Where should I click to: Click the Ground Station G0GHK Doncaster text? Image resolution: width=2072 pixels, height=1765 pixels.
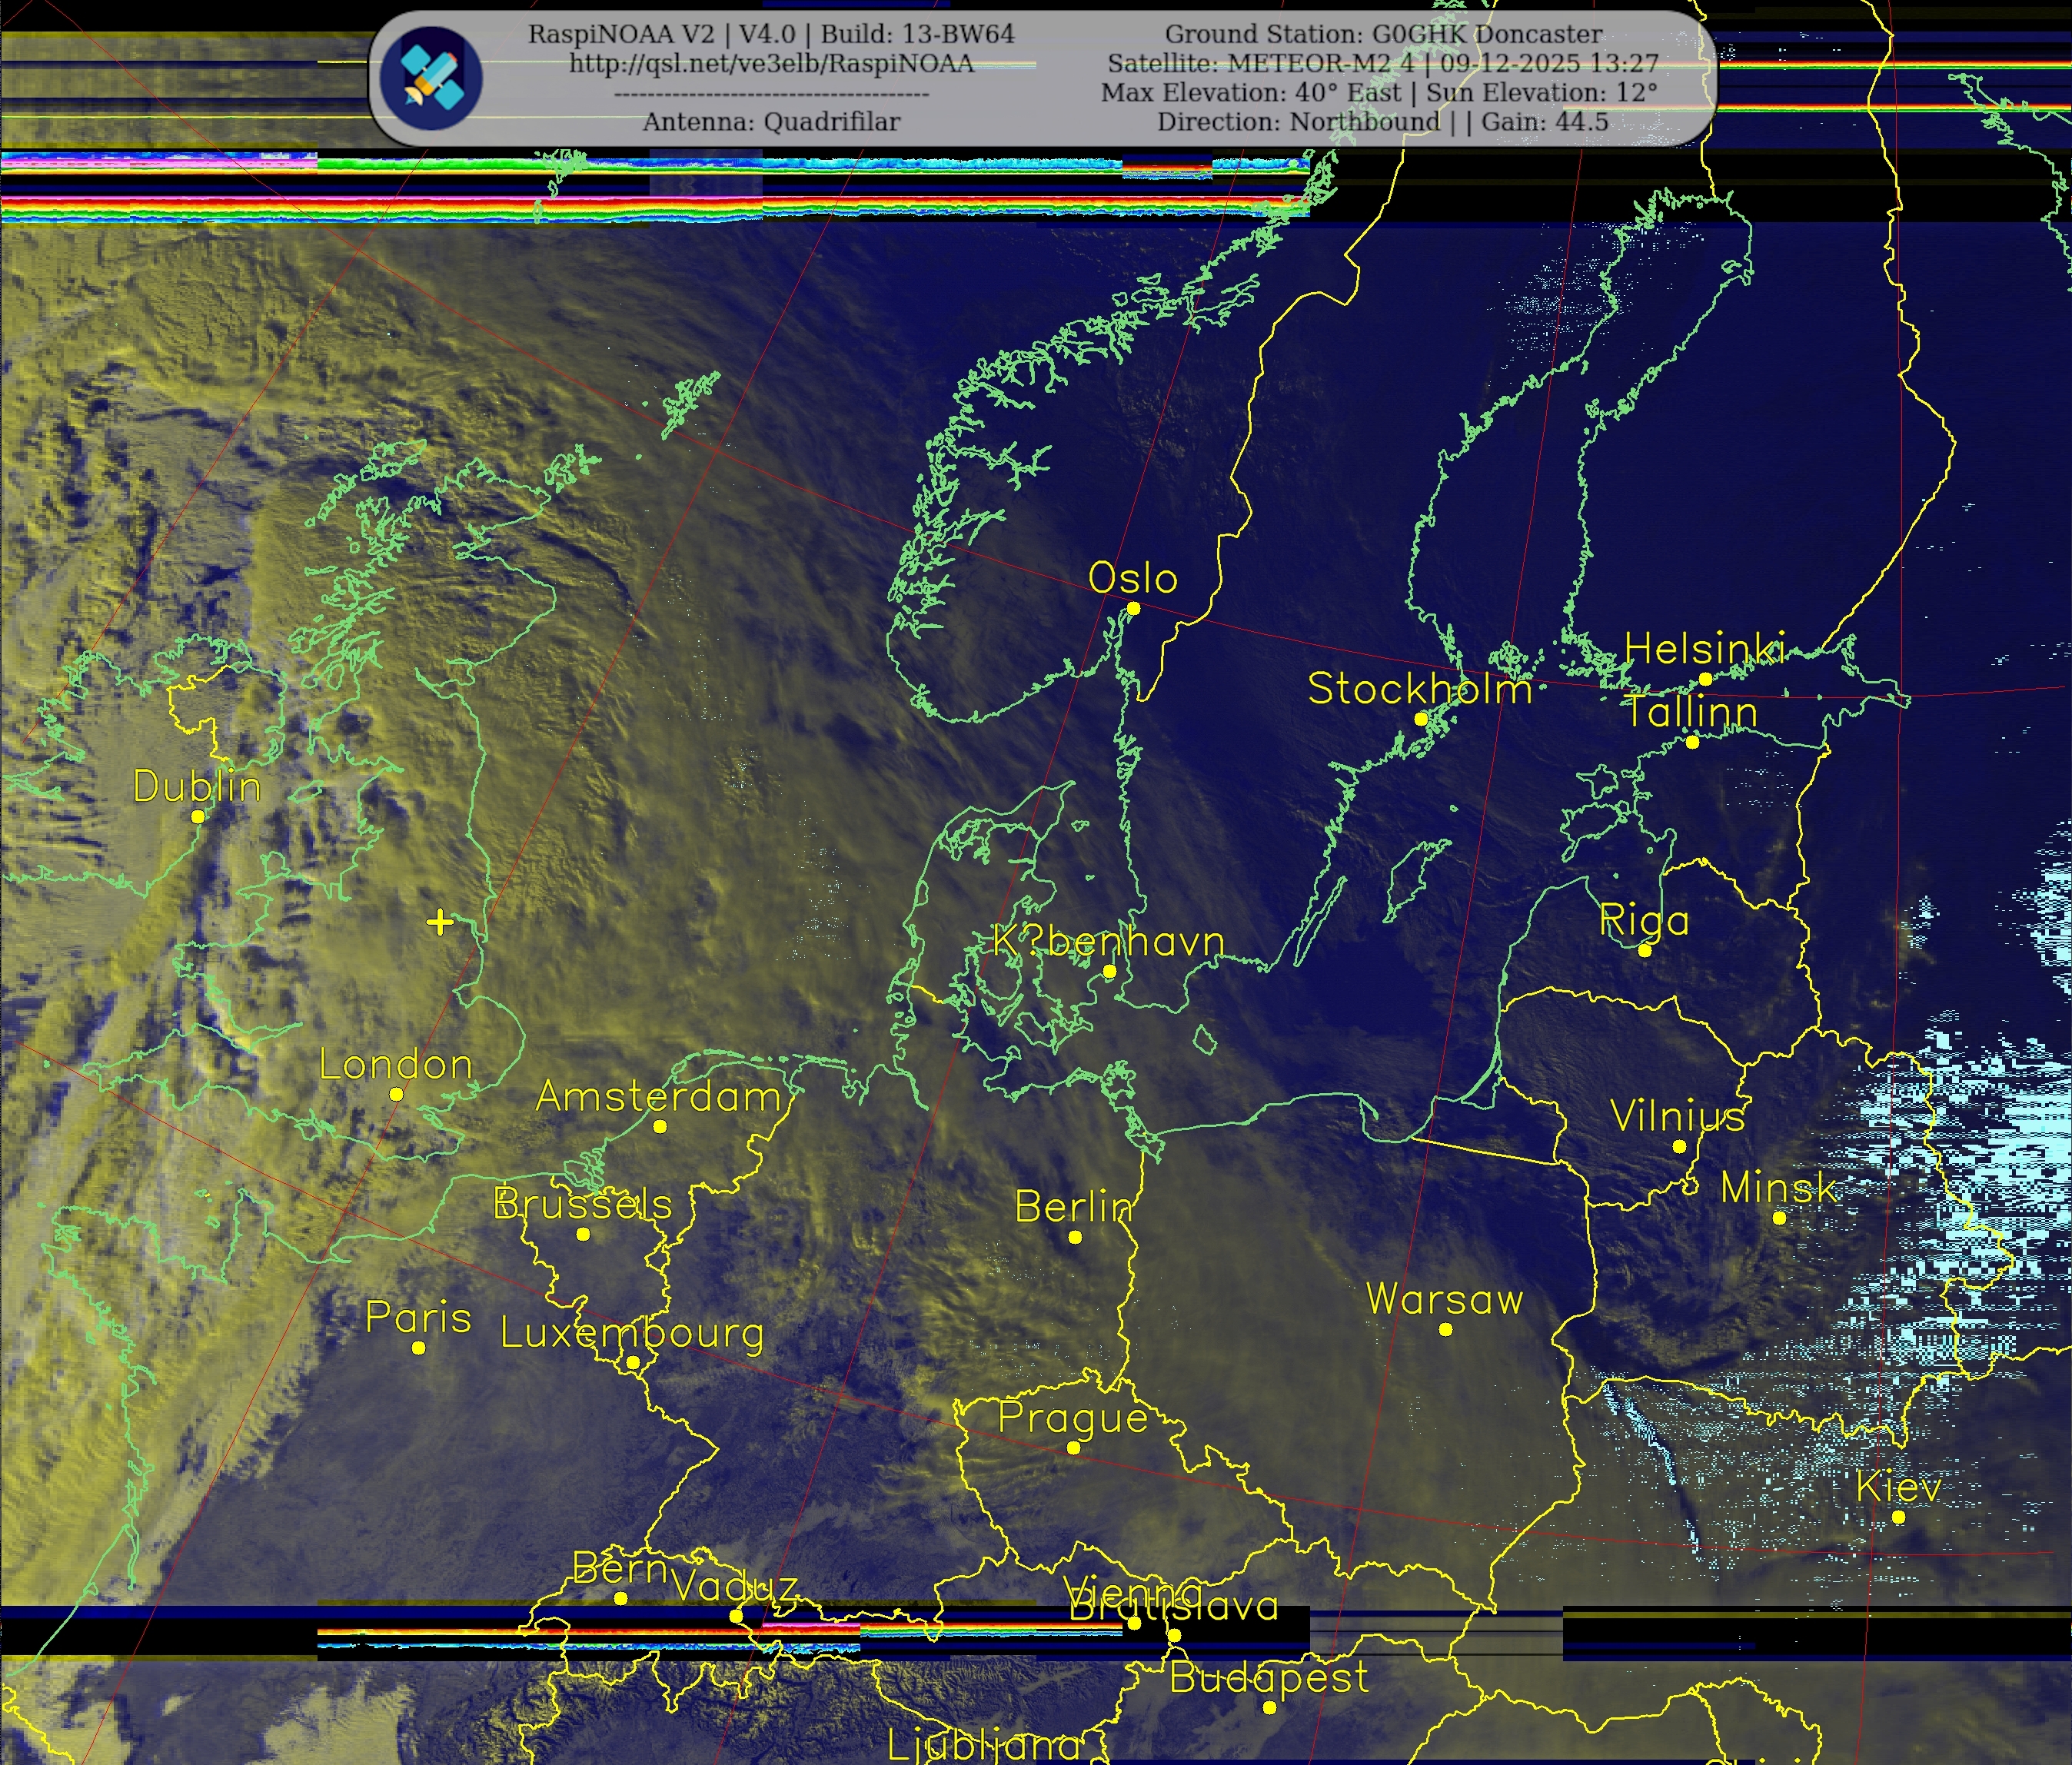coord(1383,34)
